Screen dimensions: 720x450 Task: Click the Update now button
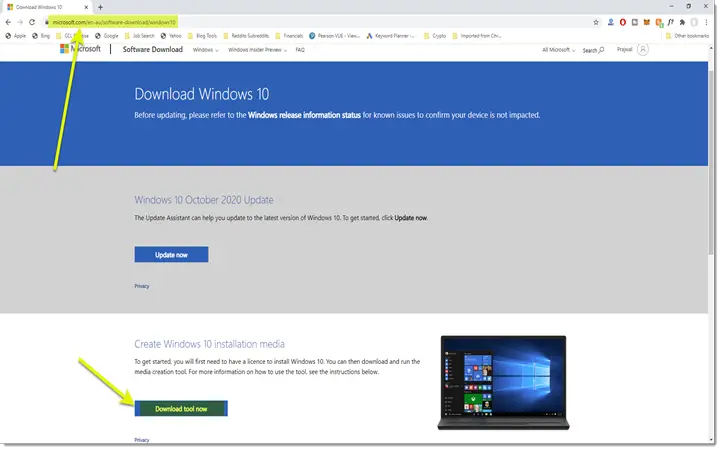pyautogui.click(x=171, y=255)
